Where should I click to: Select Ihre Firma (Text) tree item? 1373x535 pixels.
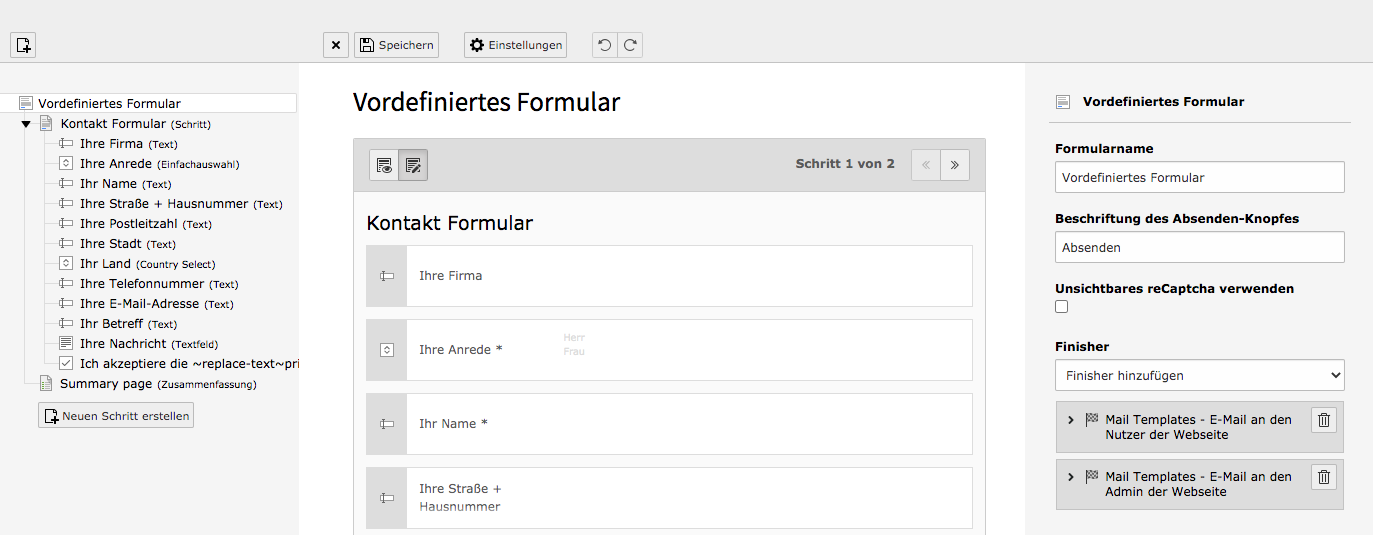click(x=128, y=144)
